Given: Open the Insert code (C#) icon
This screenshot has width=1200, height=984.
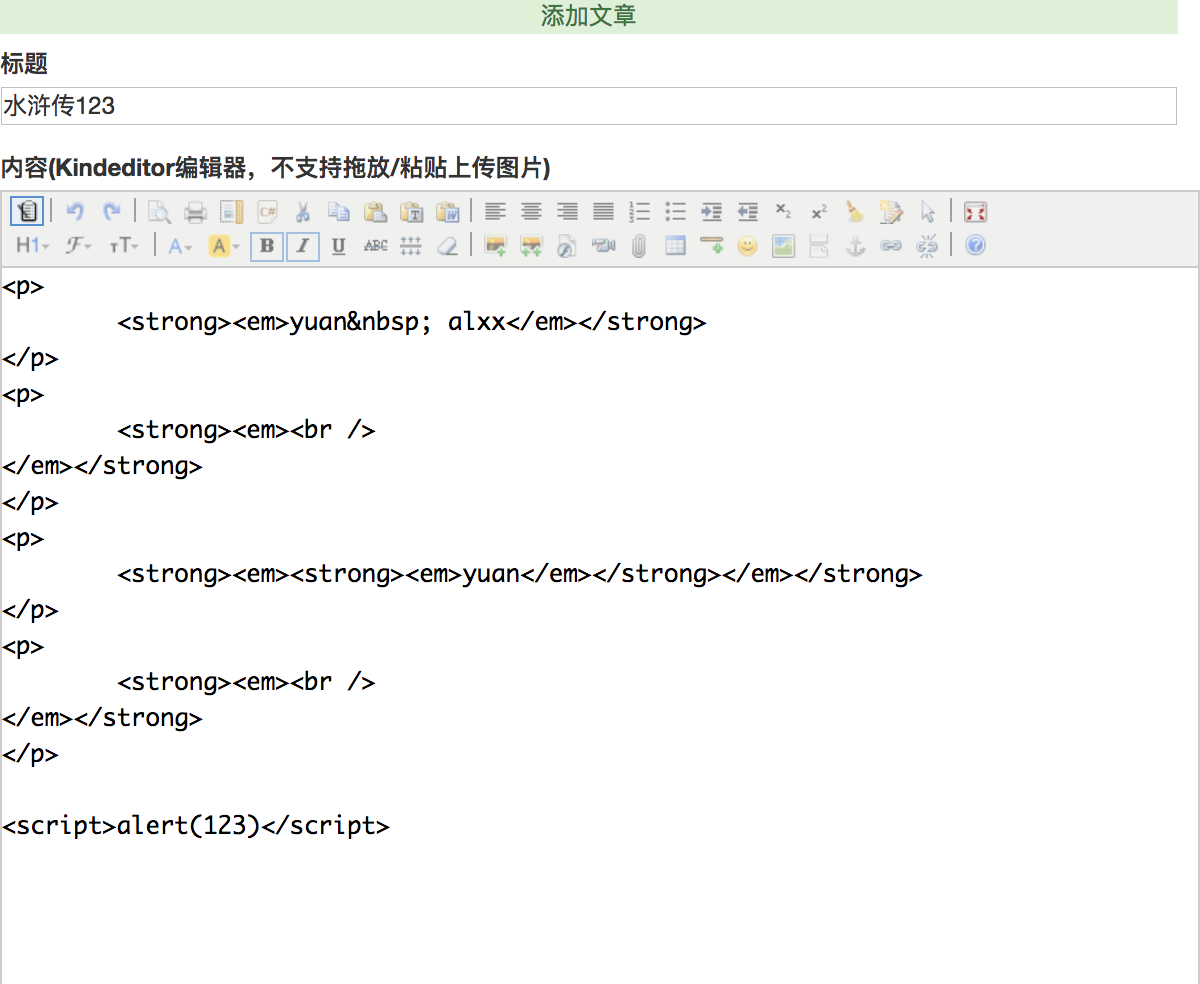Looking at the screenshot, I should coord(267,211).
